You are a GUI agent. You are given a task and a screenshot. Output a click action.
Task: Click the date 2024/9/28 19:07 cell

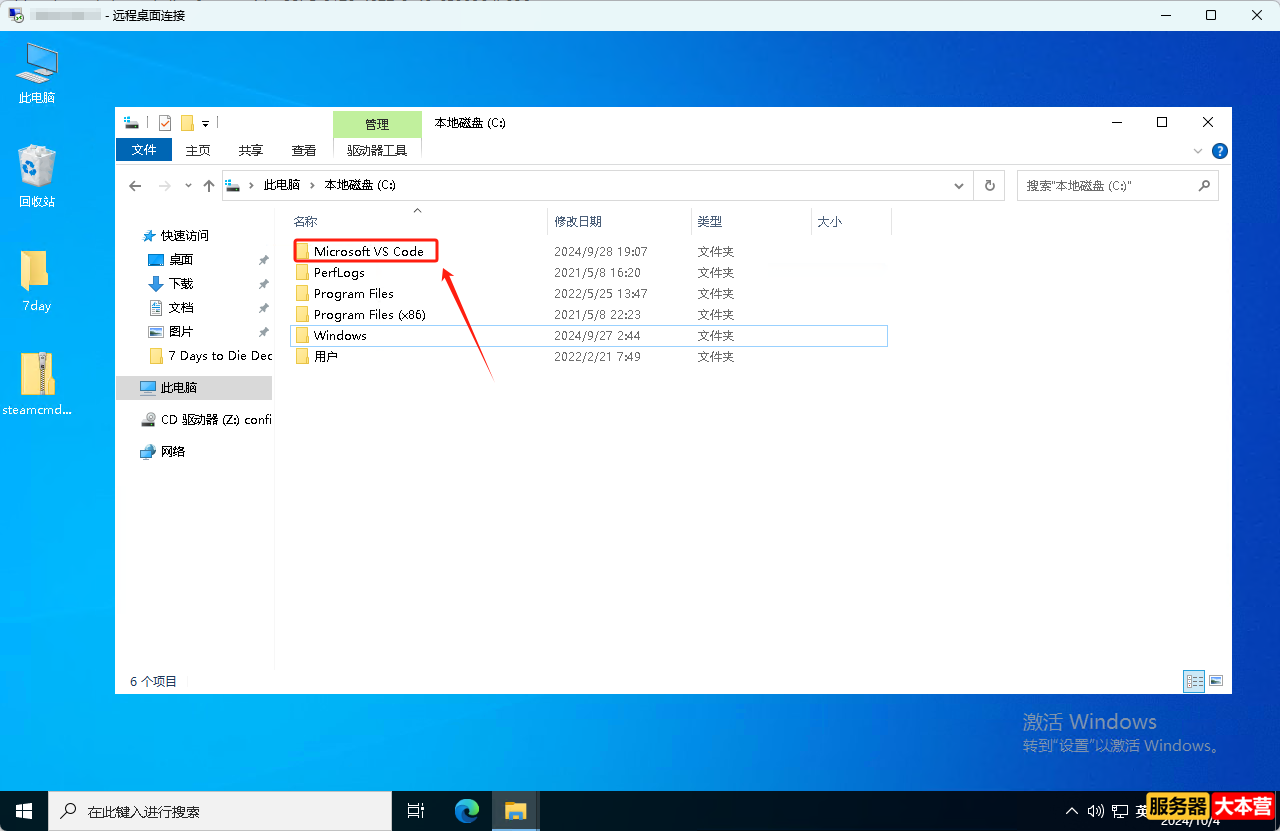pyautogui.click(x=601, y=252)
